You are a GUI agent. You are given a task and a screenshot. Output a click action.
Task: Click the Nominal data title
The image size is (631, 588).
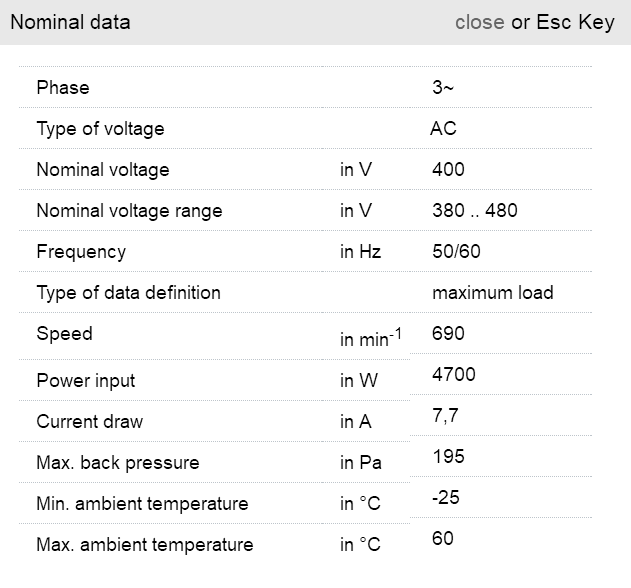pyautogui.click(x=70, y=22)
